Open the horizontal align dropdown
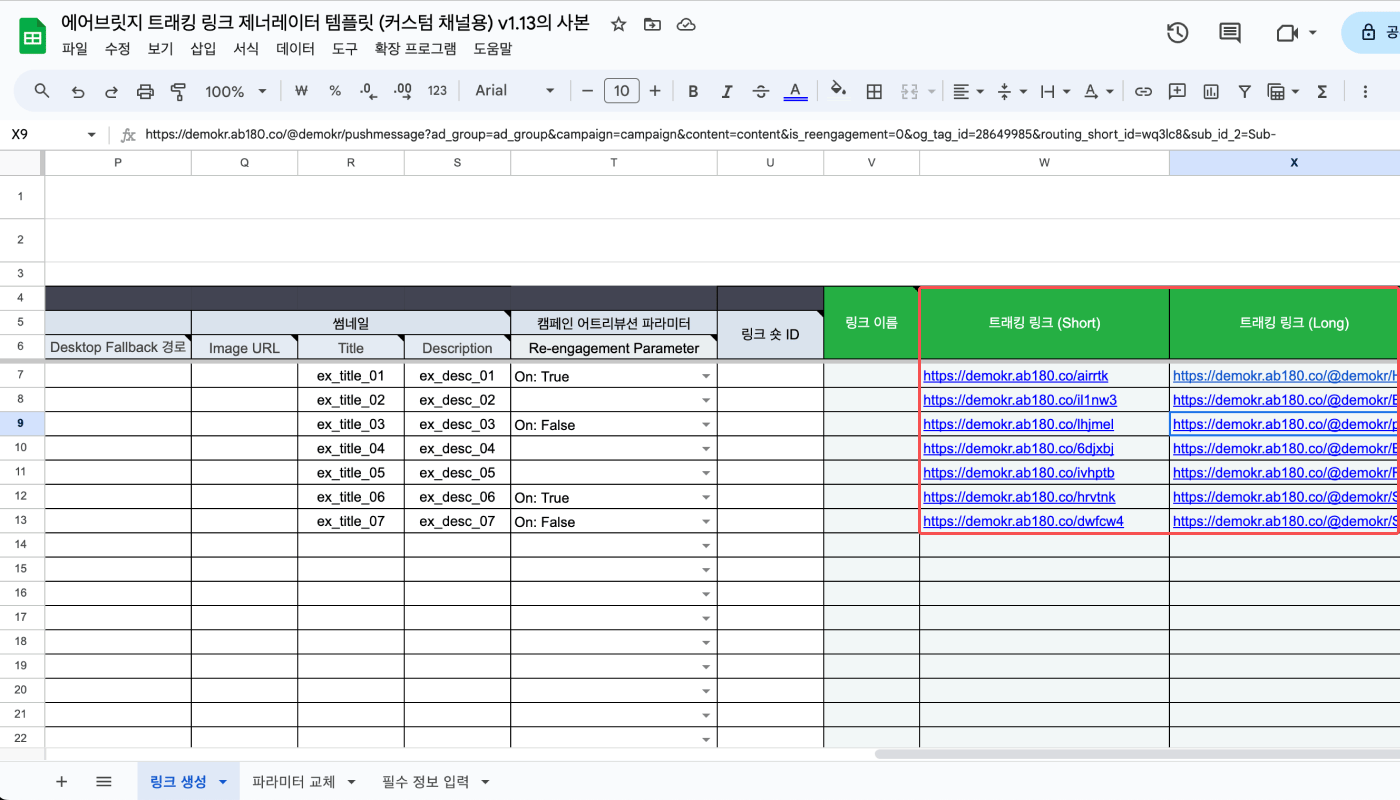The width and height of the screenshot is (1400, 800). tap(967, 91)
